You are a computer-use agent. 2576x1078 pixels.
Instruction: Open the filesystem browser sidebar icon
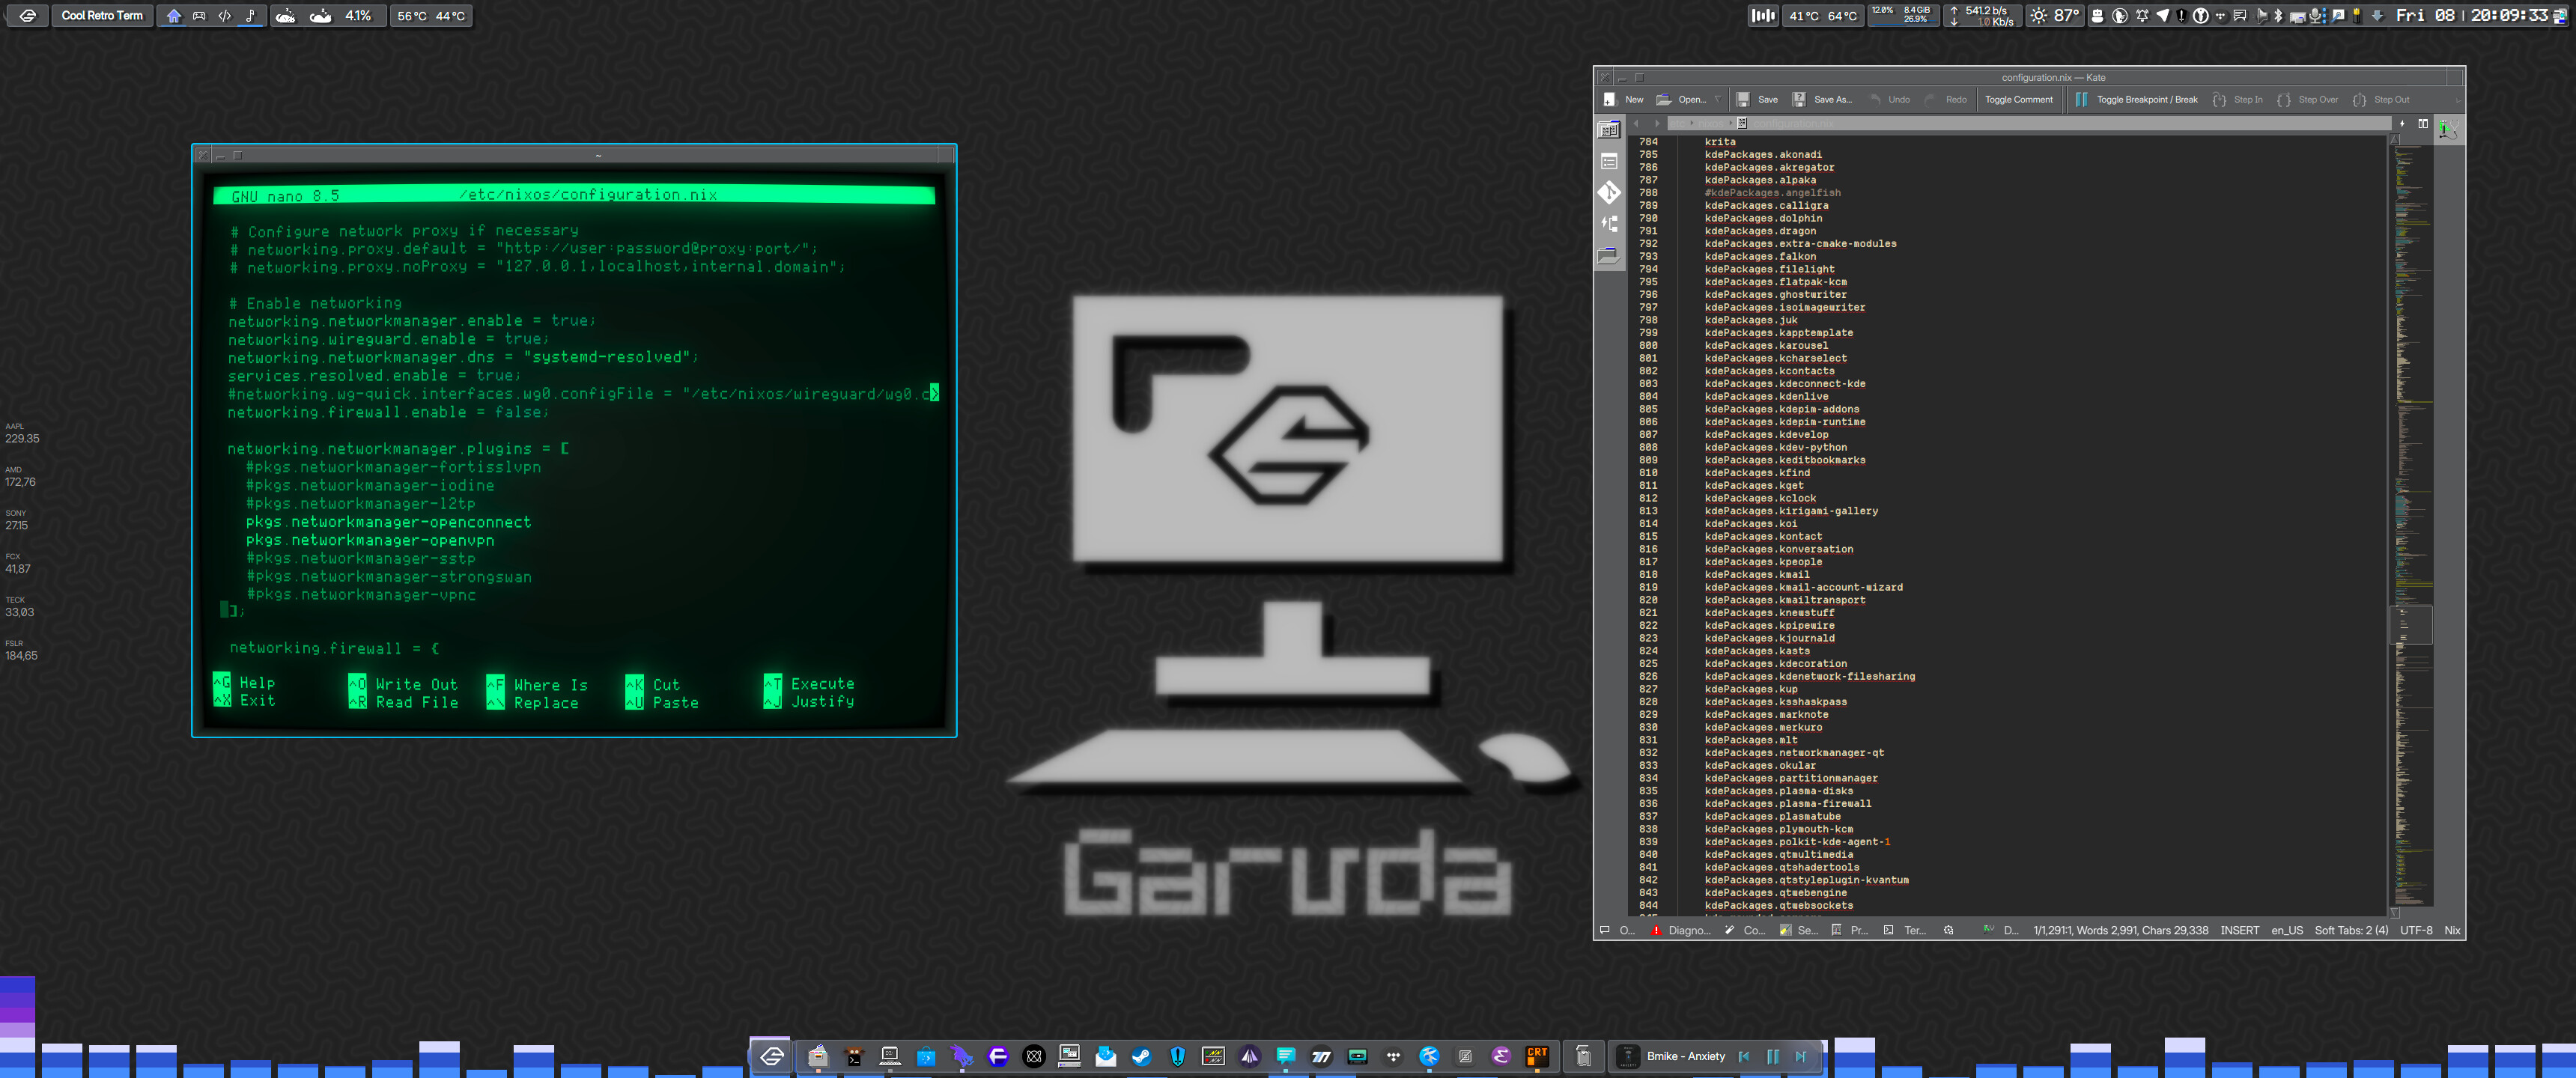click(x=1608, y=256)
